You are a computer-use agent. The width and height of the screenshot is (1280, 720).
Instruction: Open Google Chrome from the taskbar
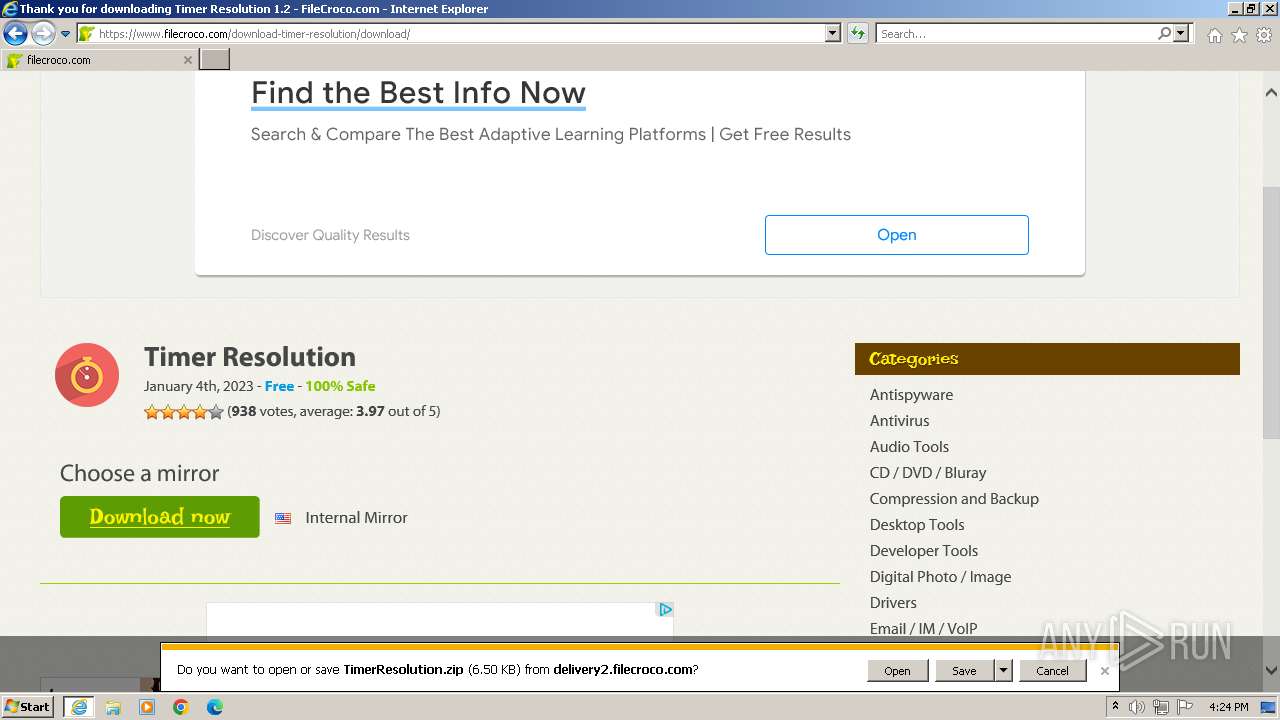click(181, 707)
